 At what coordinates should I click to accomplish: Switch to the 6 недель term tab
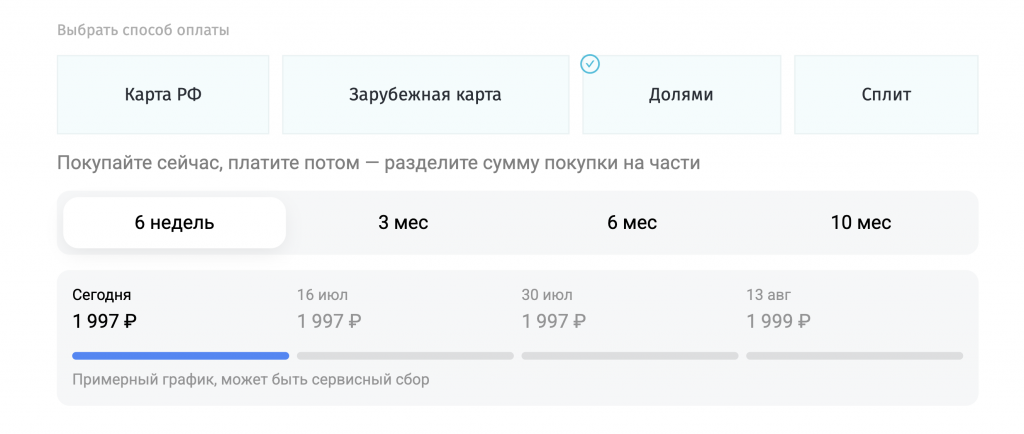[174, 223]
